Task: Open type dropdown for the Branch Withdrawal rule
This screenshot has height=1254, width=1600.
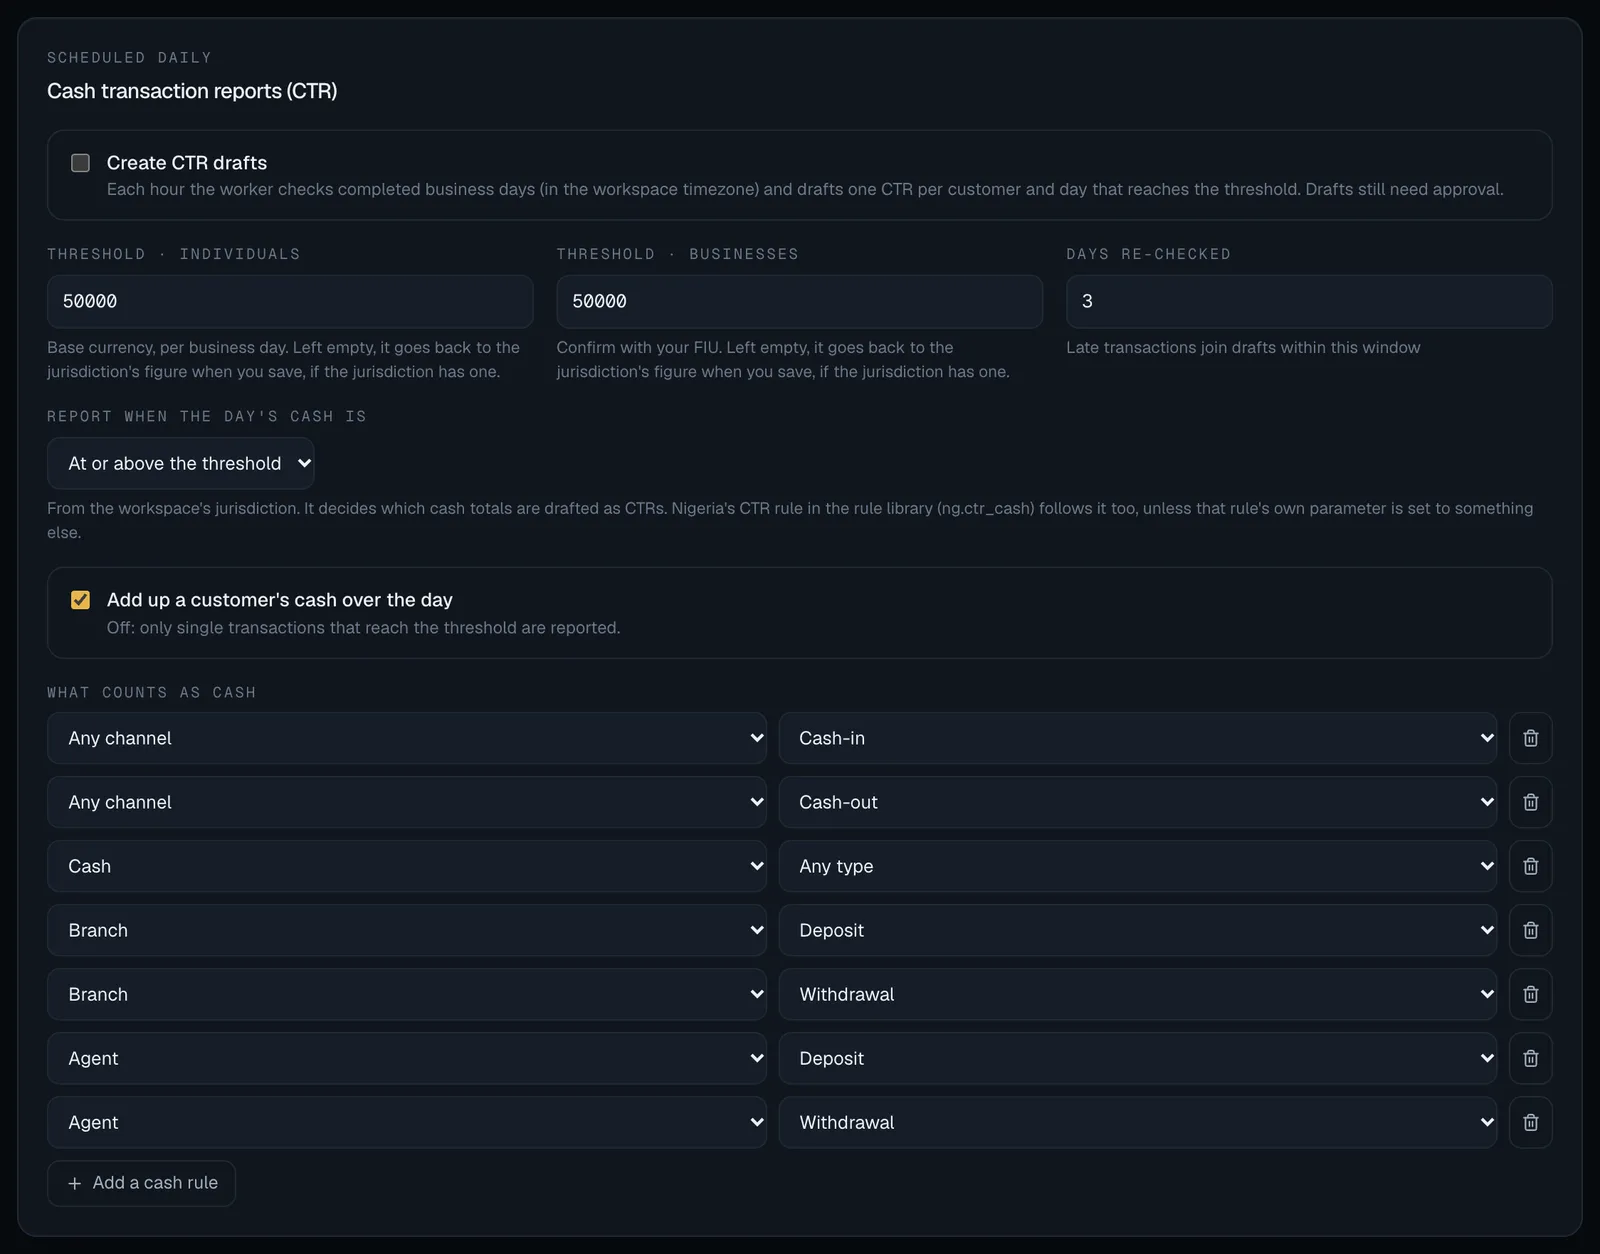Action: pyautogui.click(x=1138, y=994)
